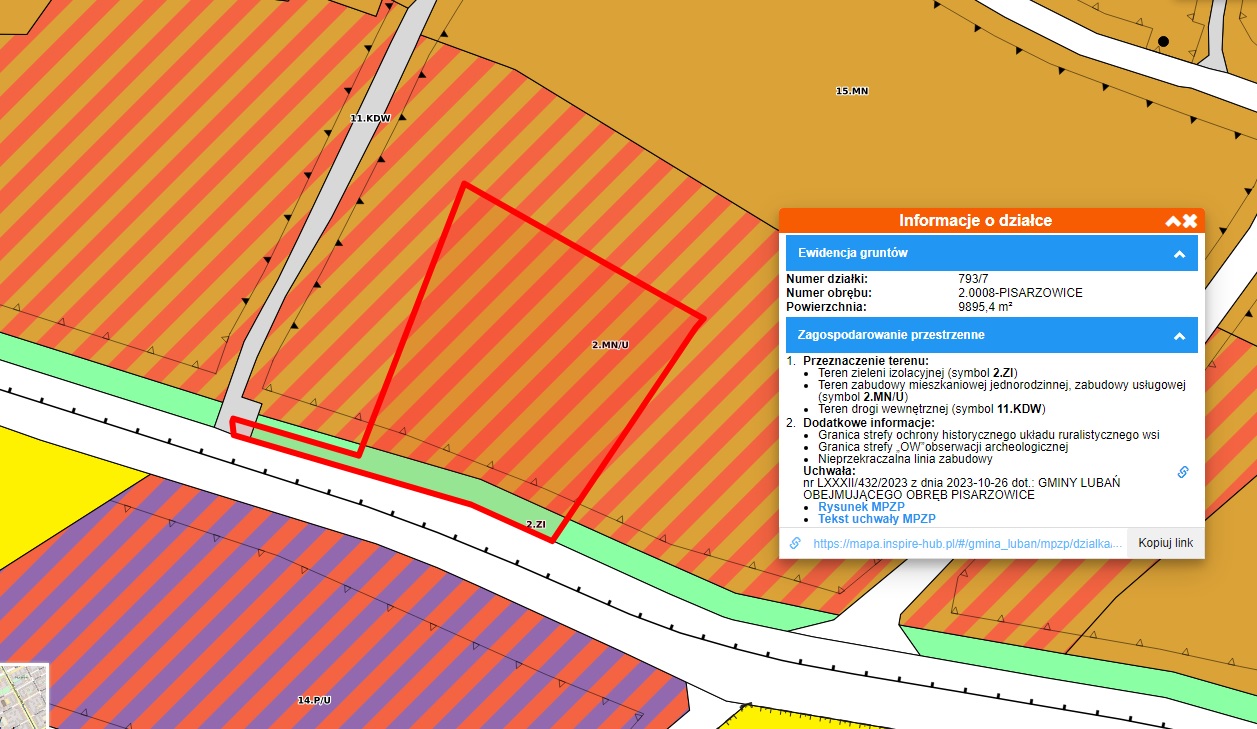This screenshot has width=1257, height=729.
Task: Click the chain-link icon beside Uchwała
Action: coord(1183,472)
